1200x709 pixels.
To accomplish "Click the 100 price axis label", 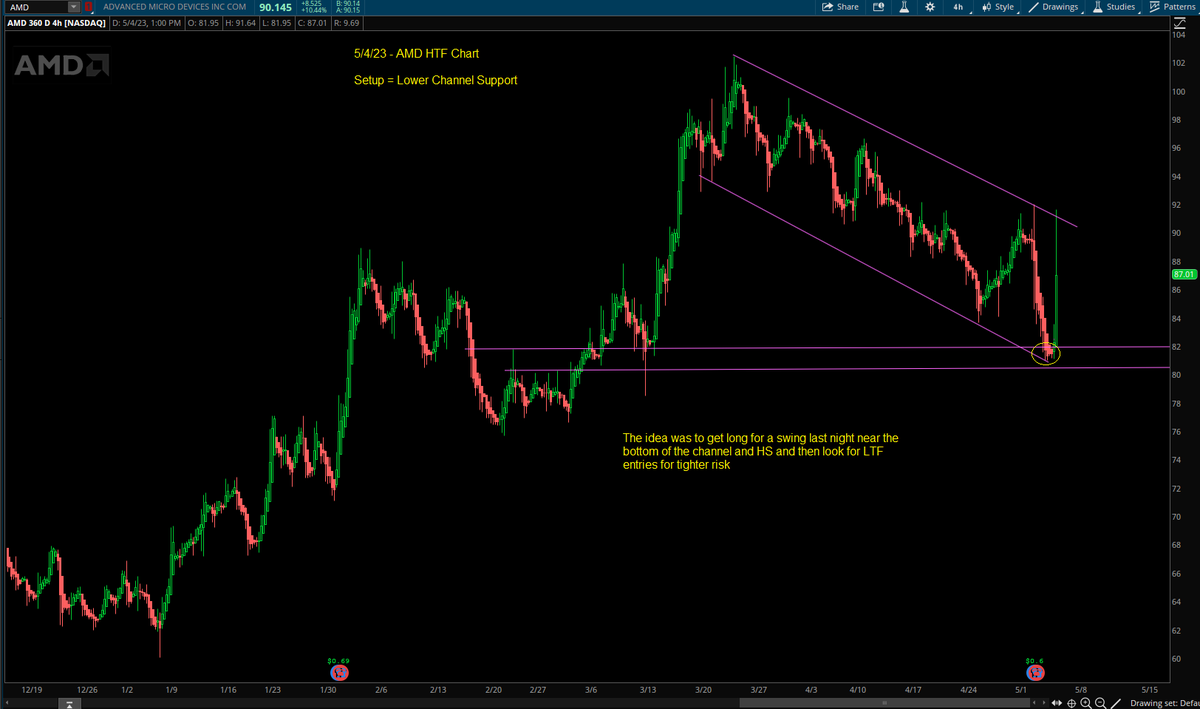I will click(1179, 92).
